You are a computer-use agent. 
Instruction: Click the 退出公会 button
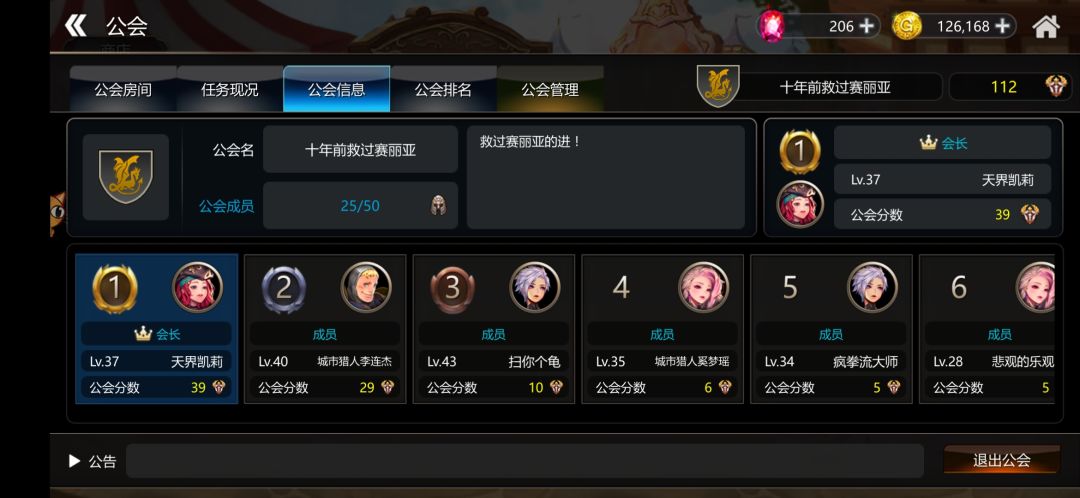[1001, 460]
